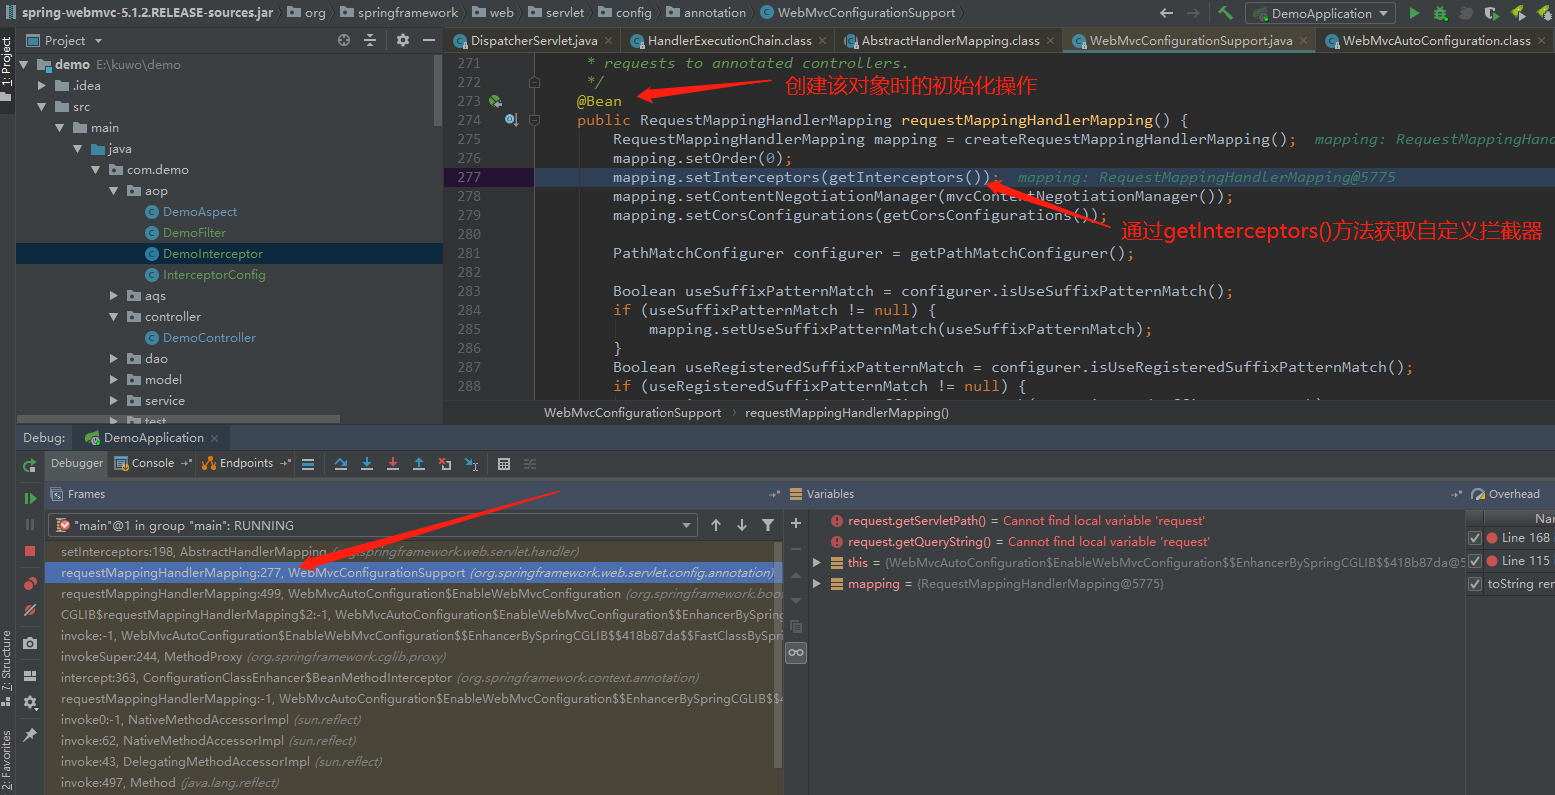Open the Console tab in debug window
The width and height of the screenshot is (1555, 795).
coord(152,463)
